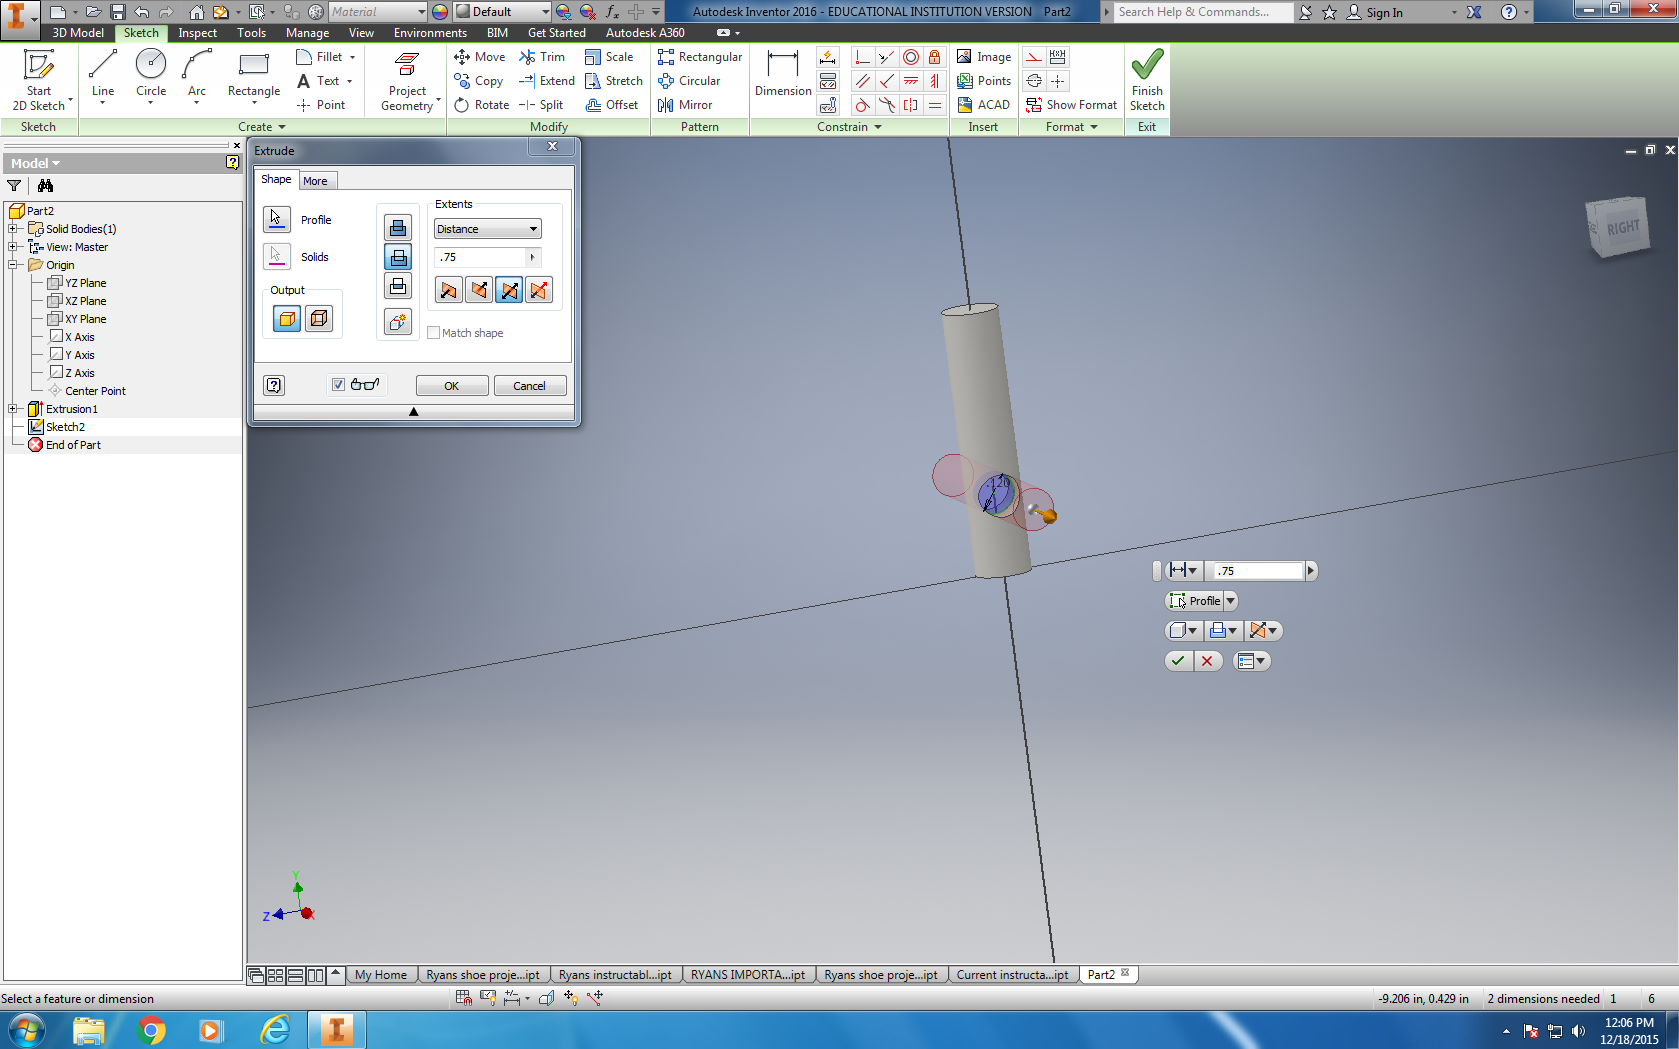
Task: Click the Profile selector arrow in Extrude dialog
Action: (x=277, y=219)
